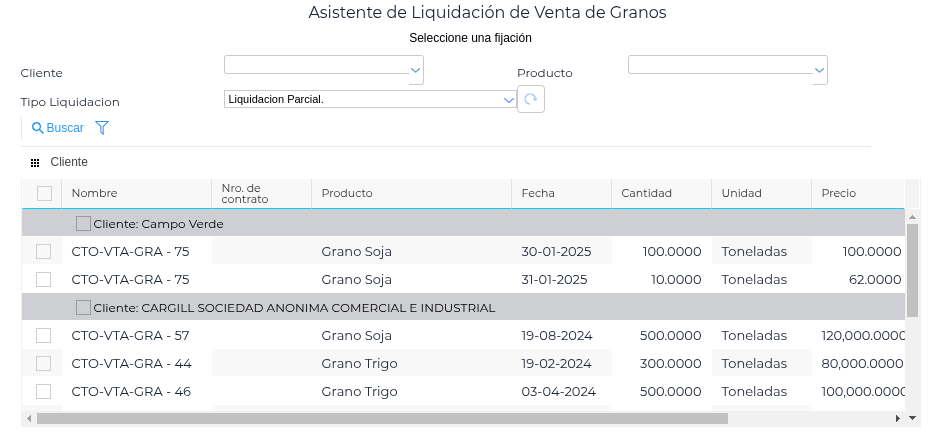
Task: Click the Buscar search button
Action: (58, 128)
